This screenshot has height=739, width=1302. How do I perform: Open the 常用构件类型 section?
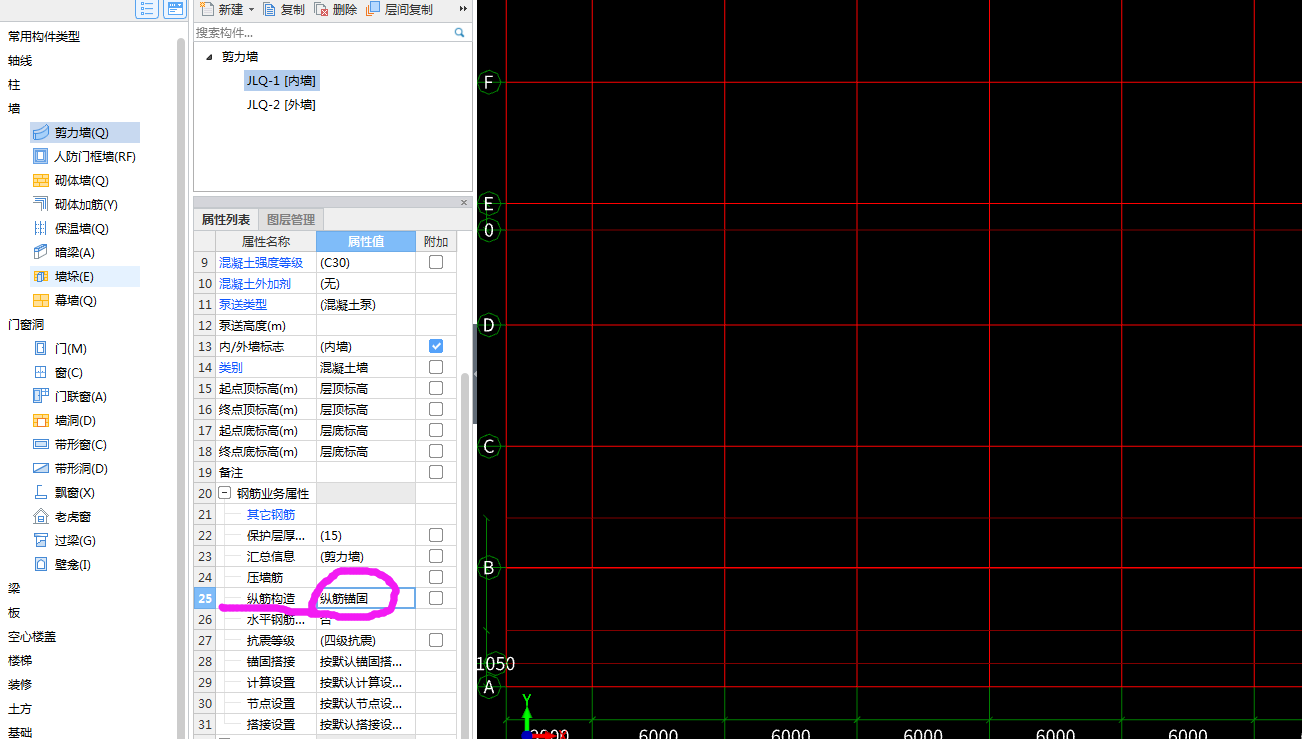pos(44,36)
